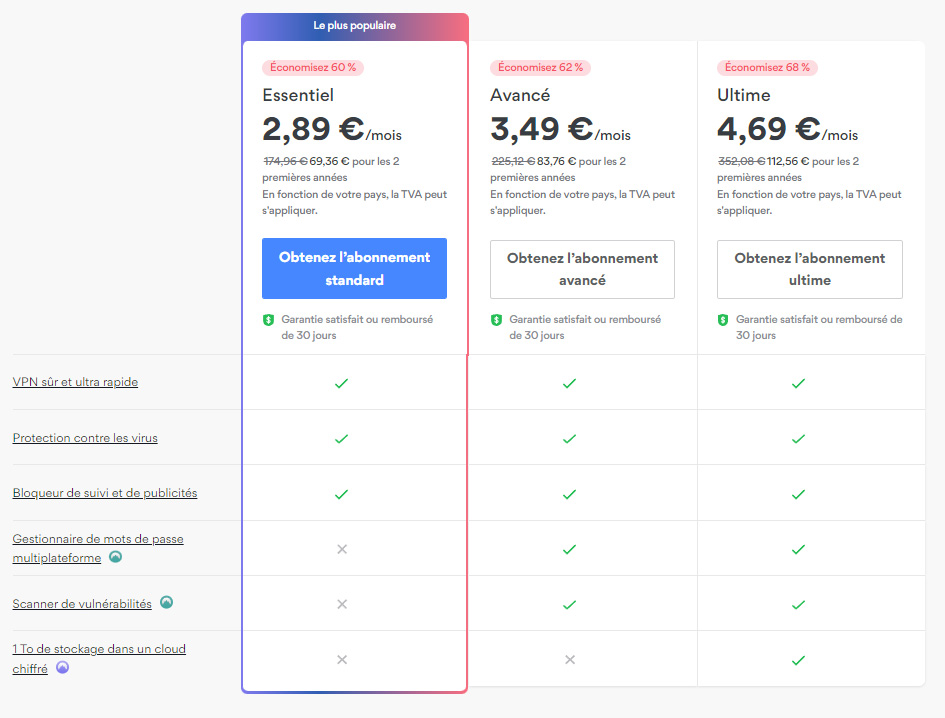Click the Ultime plan title
Viewport: 945px width, 718px height.
pyautogui.click(x=744, y=95)
